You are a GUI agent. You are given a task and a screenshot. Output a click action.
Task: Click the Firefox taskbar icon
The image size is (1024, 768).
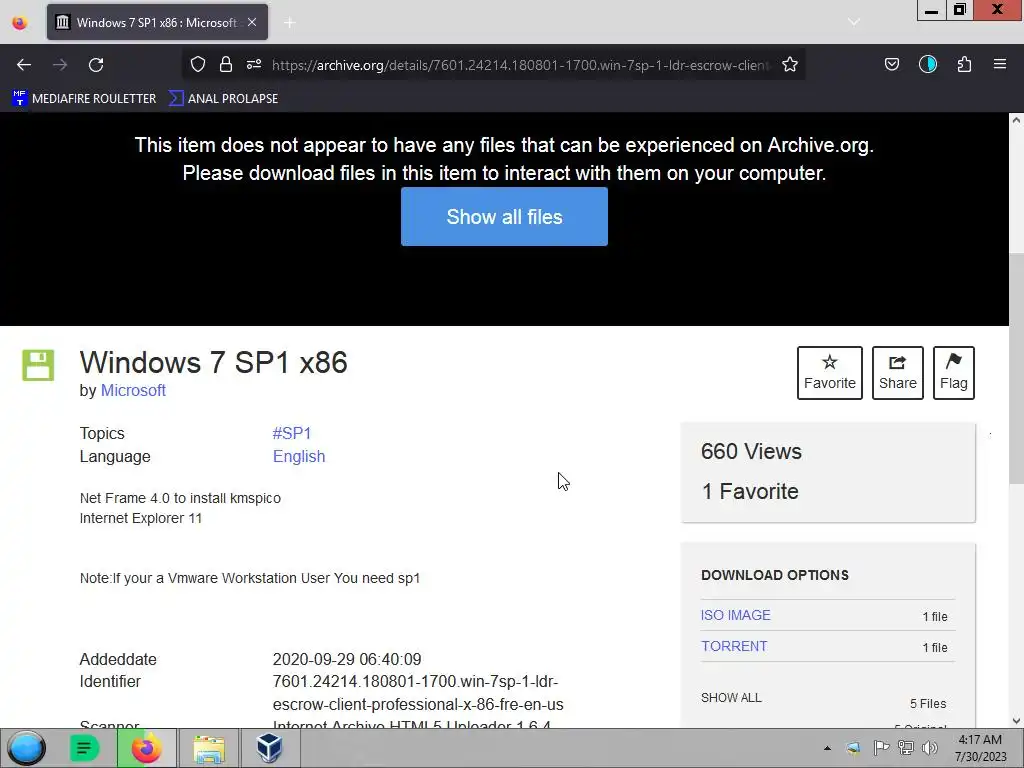point(147,748)
